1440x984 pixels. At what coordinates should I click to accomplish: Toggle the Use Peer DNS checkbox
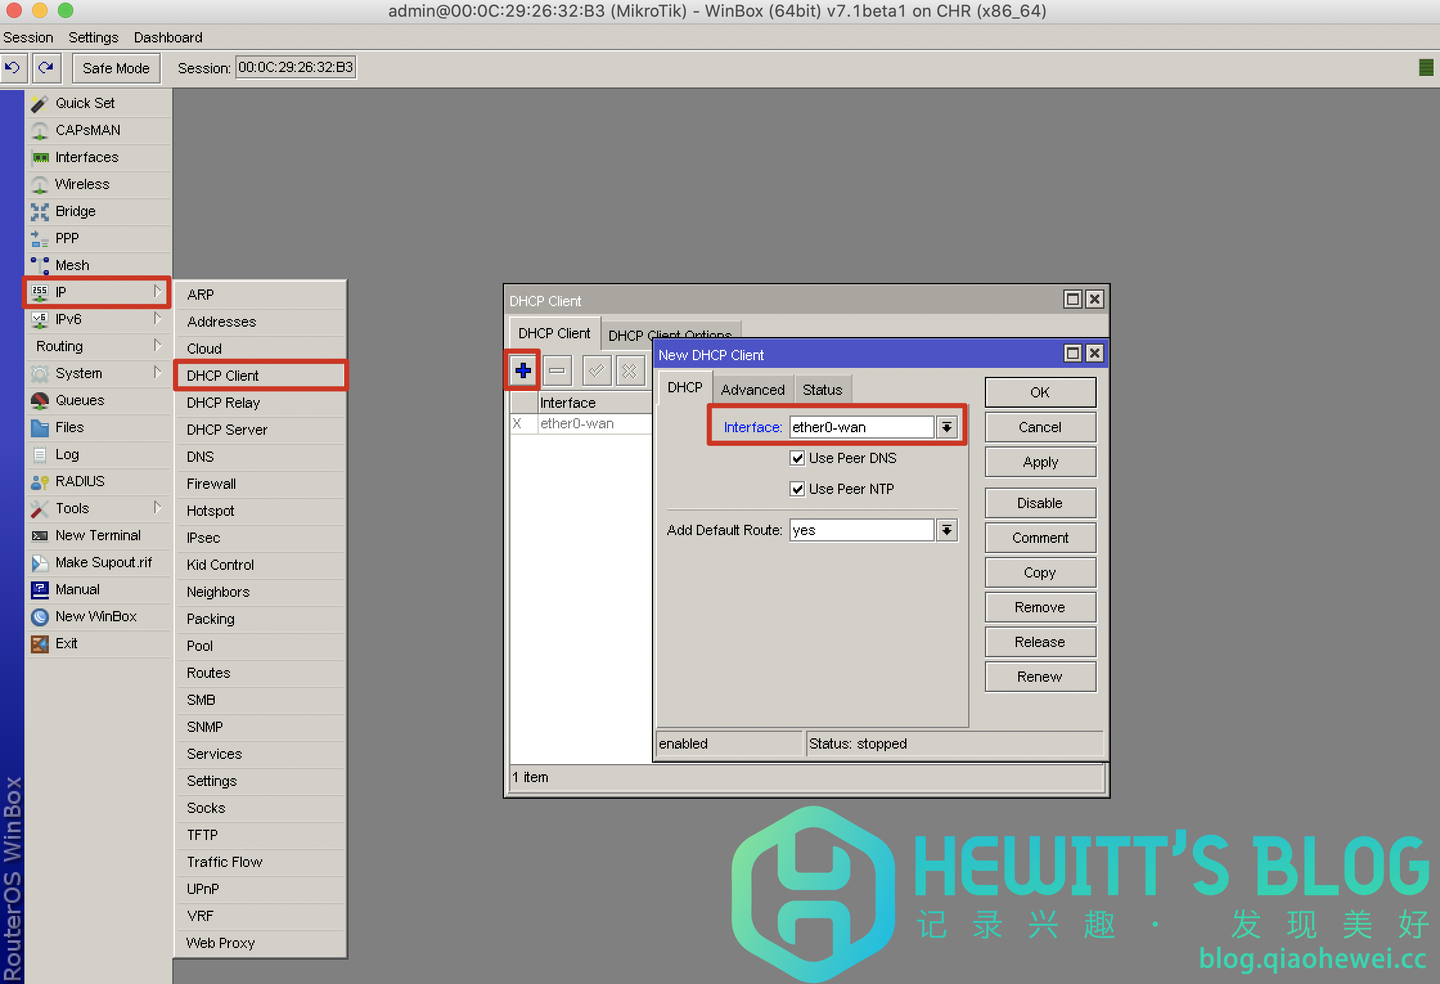click(797, 458)
